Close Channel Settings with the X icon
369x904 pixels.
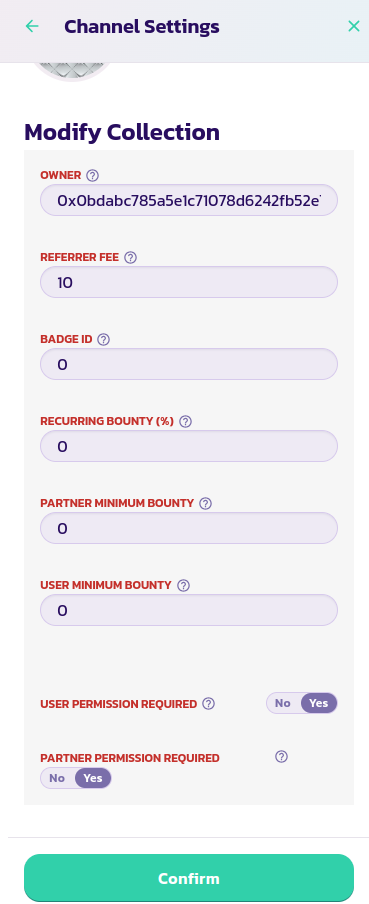coord(353,26)
